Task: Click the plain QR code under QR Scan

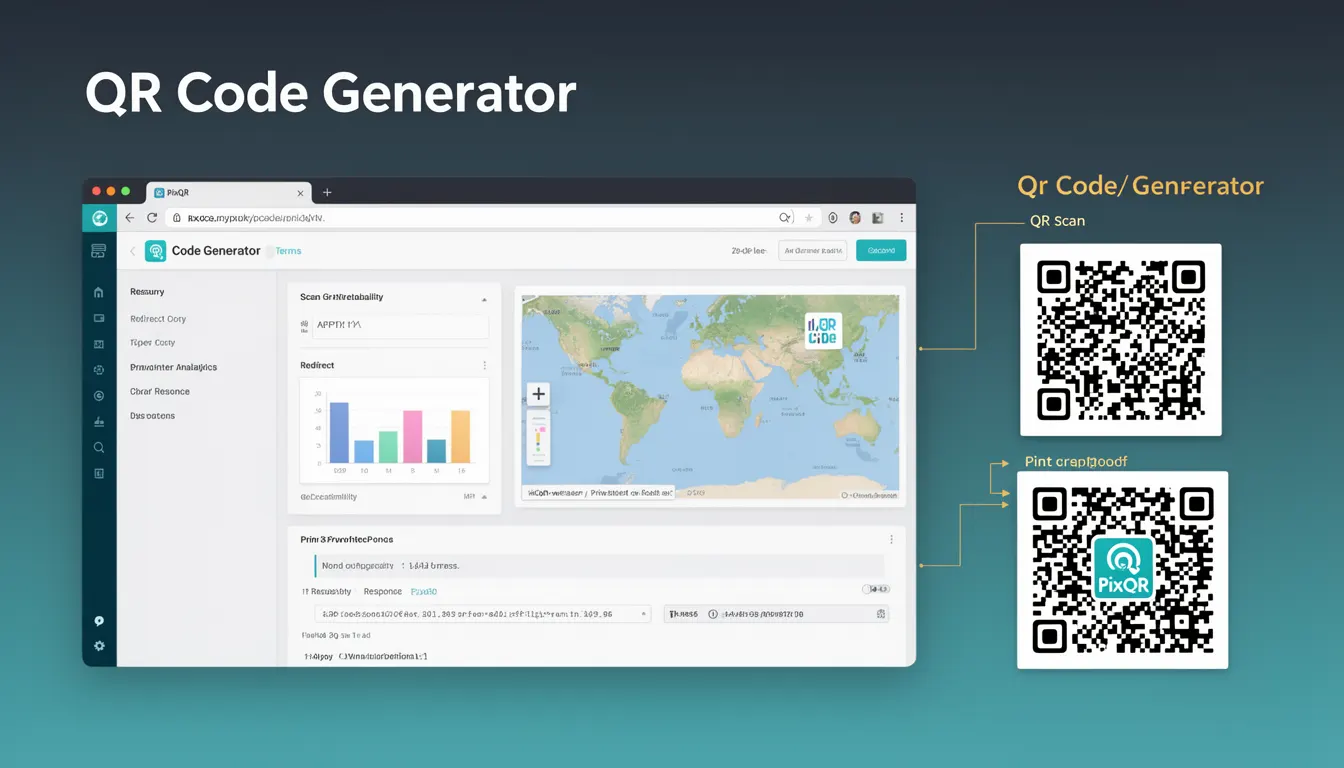Action: (1121, 340)
